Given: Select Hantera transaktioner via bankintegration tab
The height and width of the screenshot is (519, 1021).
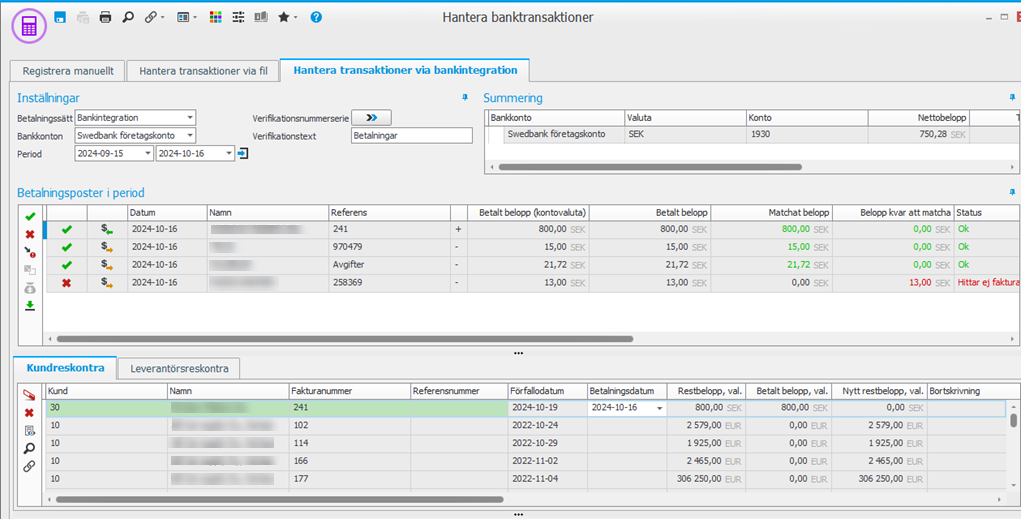Looking at the screenshot, I should click(x=405, y=70).
